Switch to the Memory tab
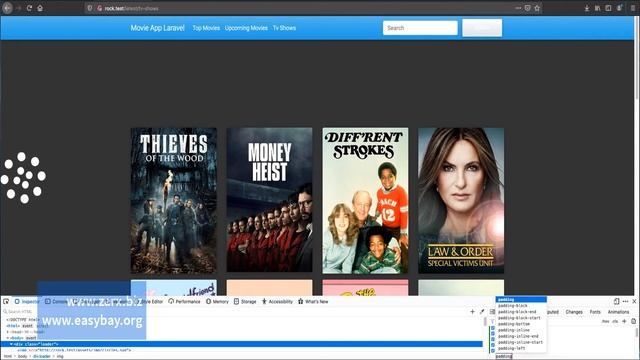Image resolution: width=640 pixels, height=360 pixels. coord(217,302)
